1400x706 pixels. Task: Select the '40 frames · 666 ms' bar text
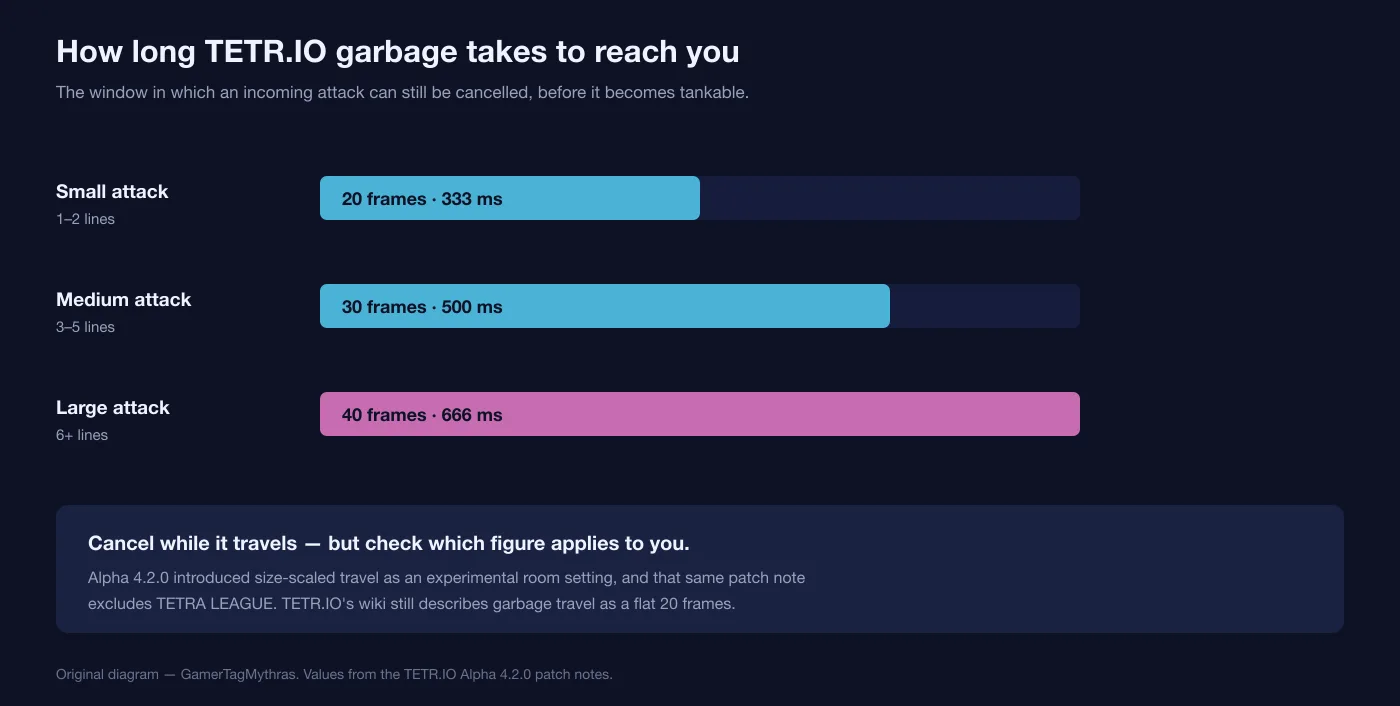pos(422,415)
